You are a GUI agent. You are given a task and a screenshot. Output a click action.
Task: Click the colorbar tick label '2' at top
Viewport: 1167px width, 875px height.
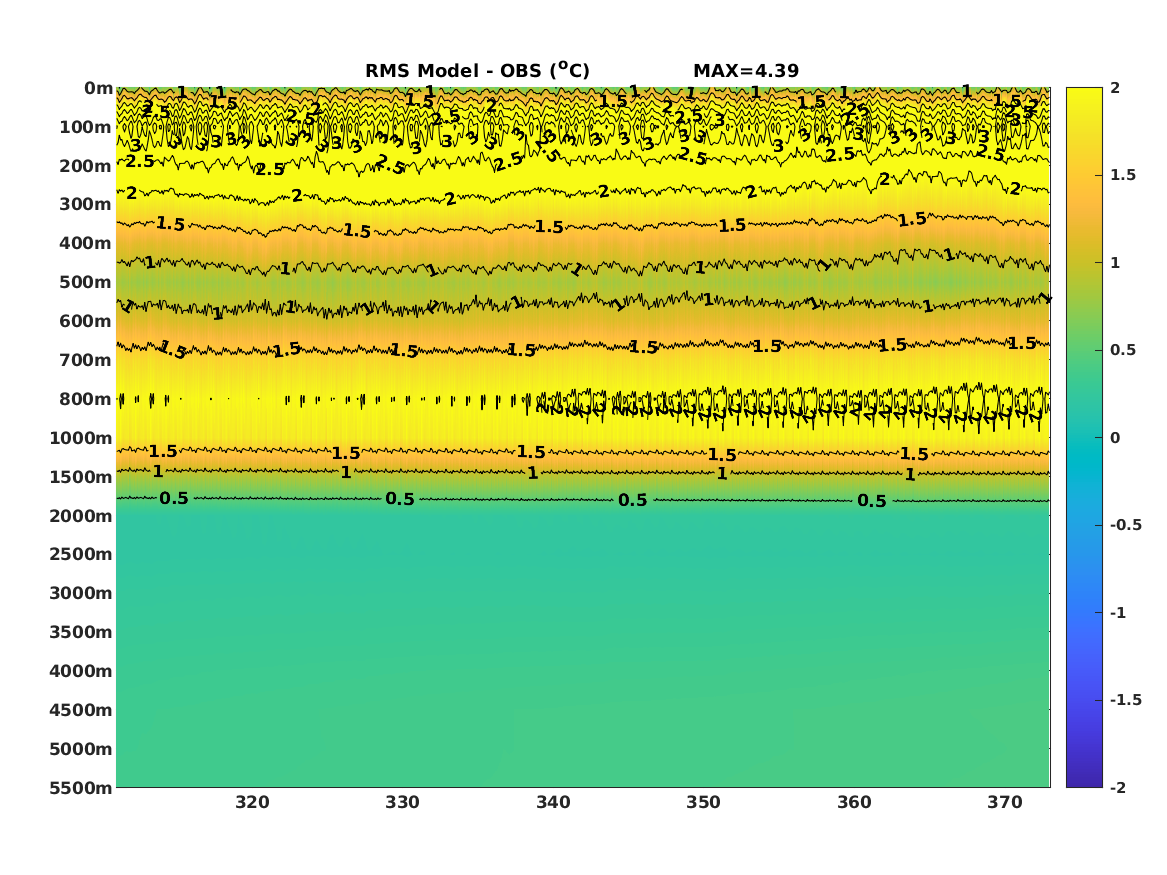point(1115,88)
